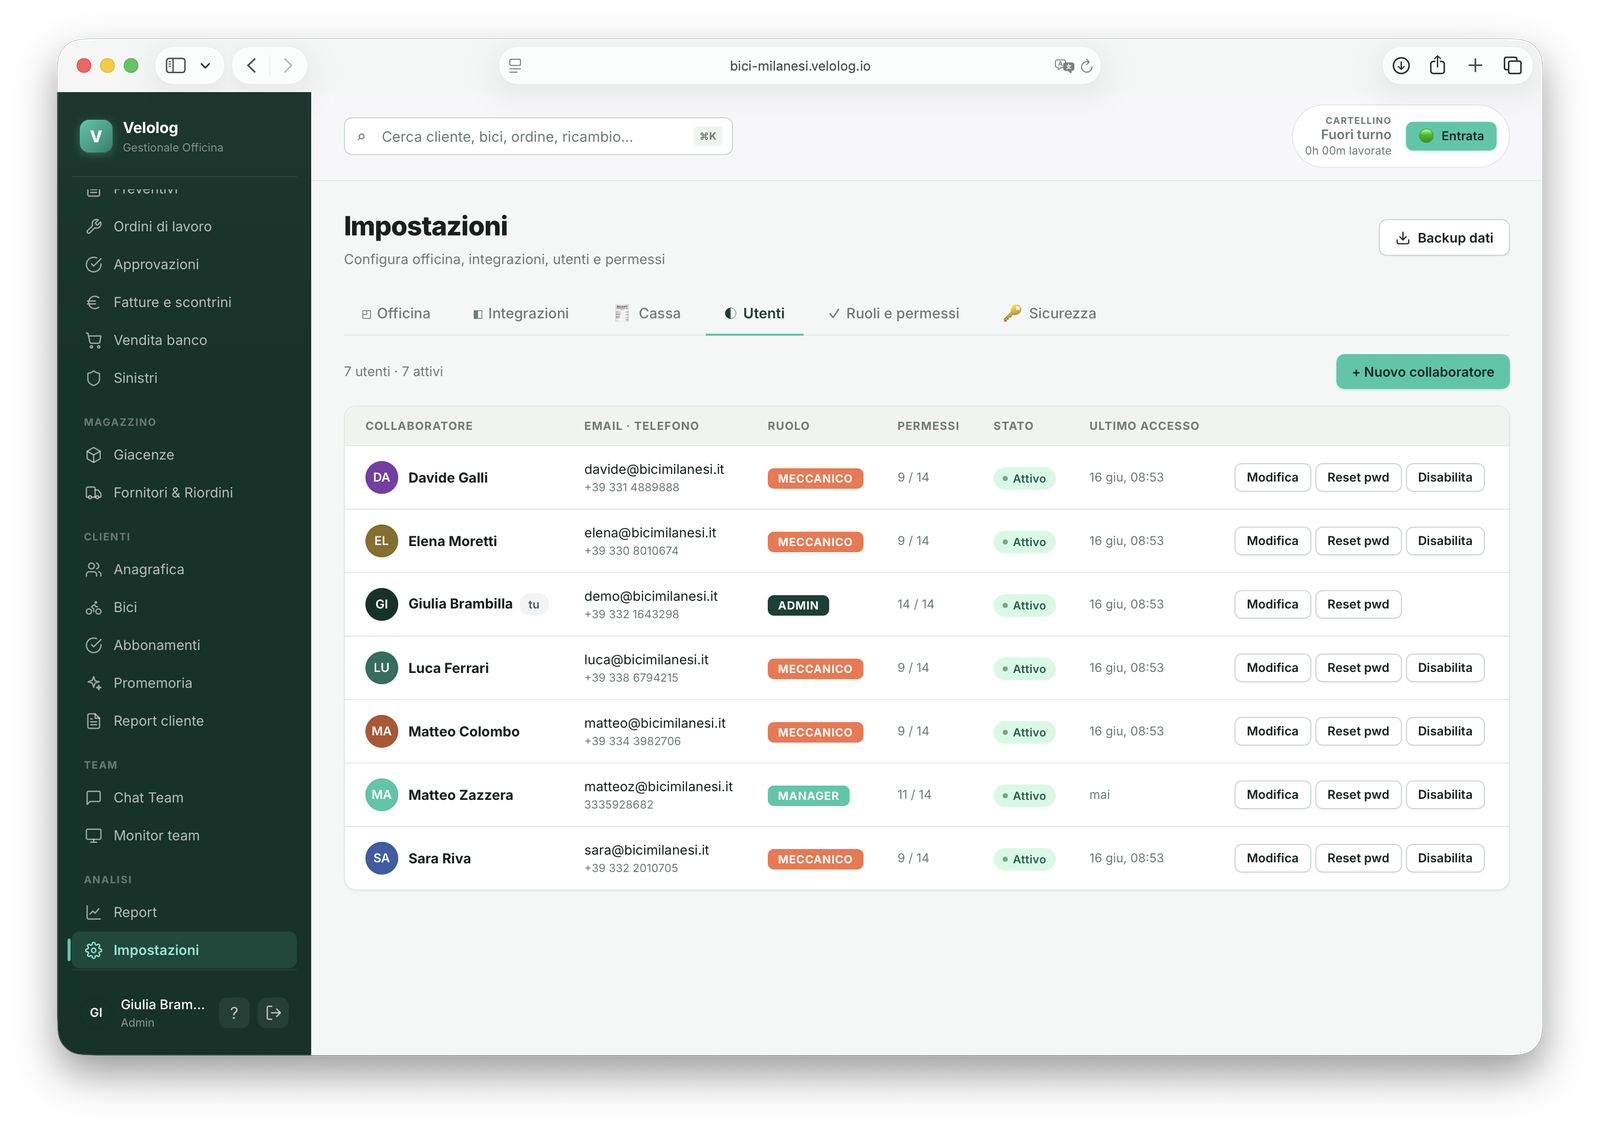The image size is (1600, 1131).
Task: Click Disabilita for Davide Galli
Action: (1445, 477)
